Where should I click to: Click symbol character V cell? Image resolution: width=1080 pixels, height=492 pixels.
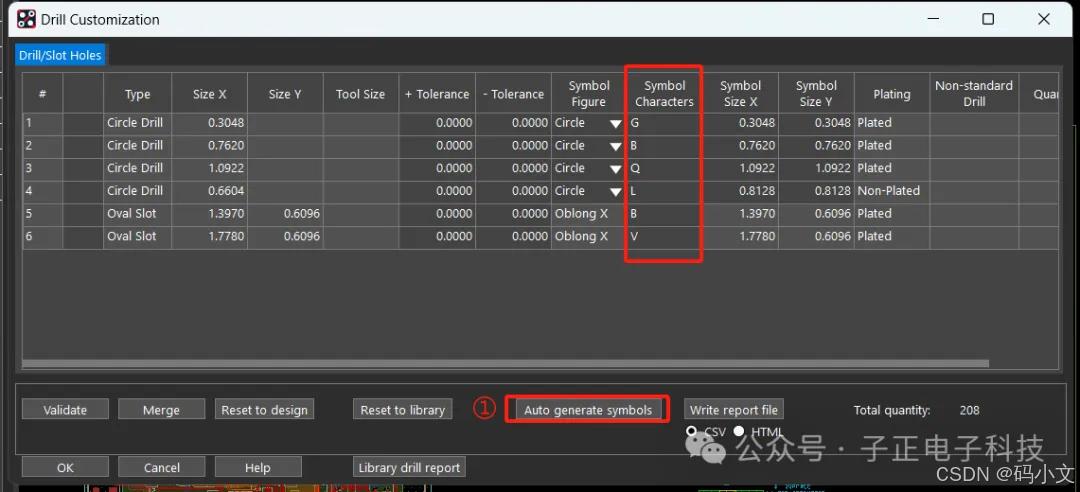(x=664, y=237)
